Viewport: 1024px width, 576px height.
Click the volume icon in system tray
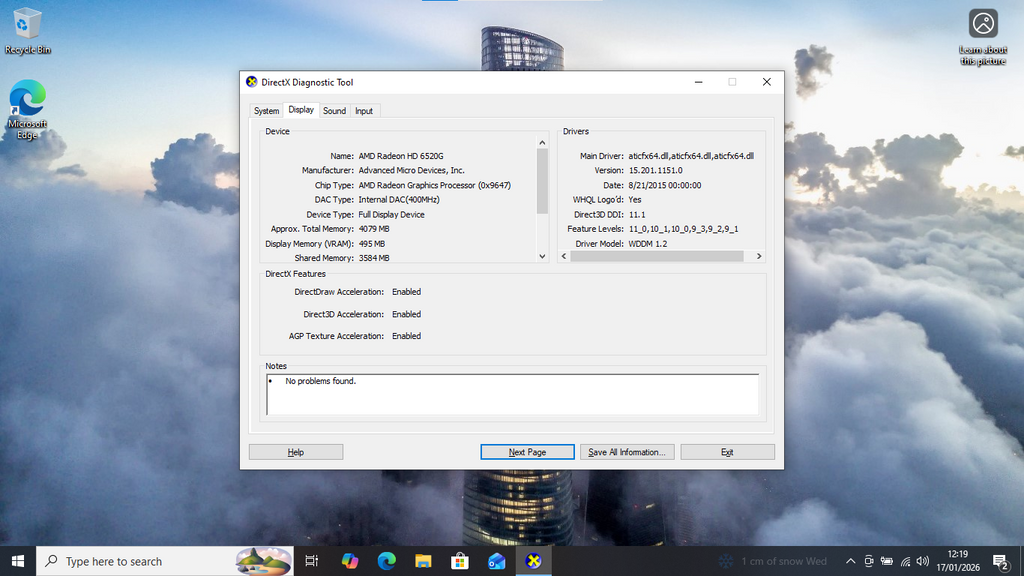(x=923, y=561)
